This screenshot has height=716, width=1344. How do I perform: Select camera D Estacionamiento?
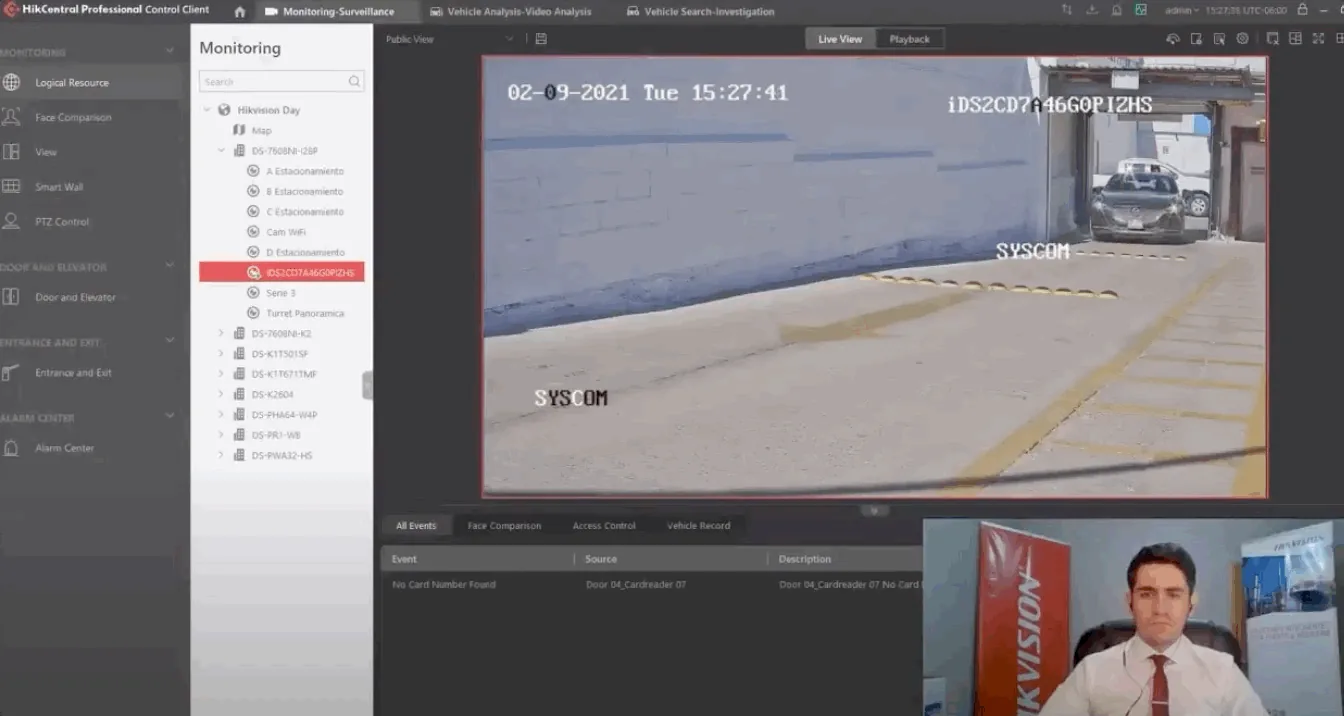point(305,252)
